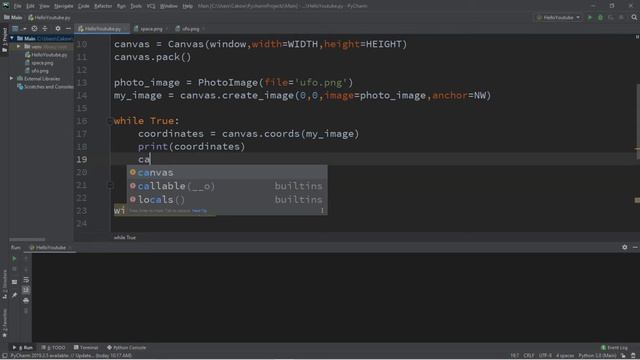Toggle tool window bars icon at bottom-left corner
Screen dimensions: 640x360
(x=4, y=356)
